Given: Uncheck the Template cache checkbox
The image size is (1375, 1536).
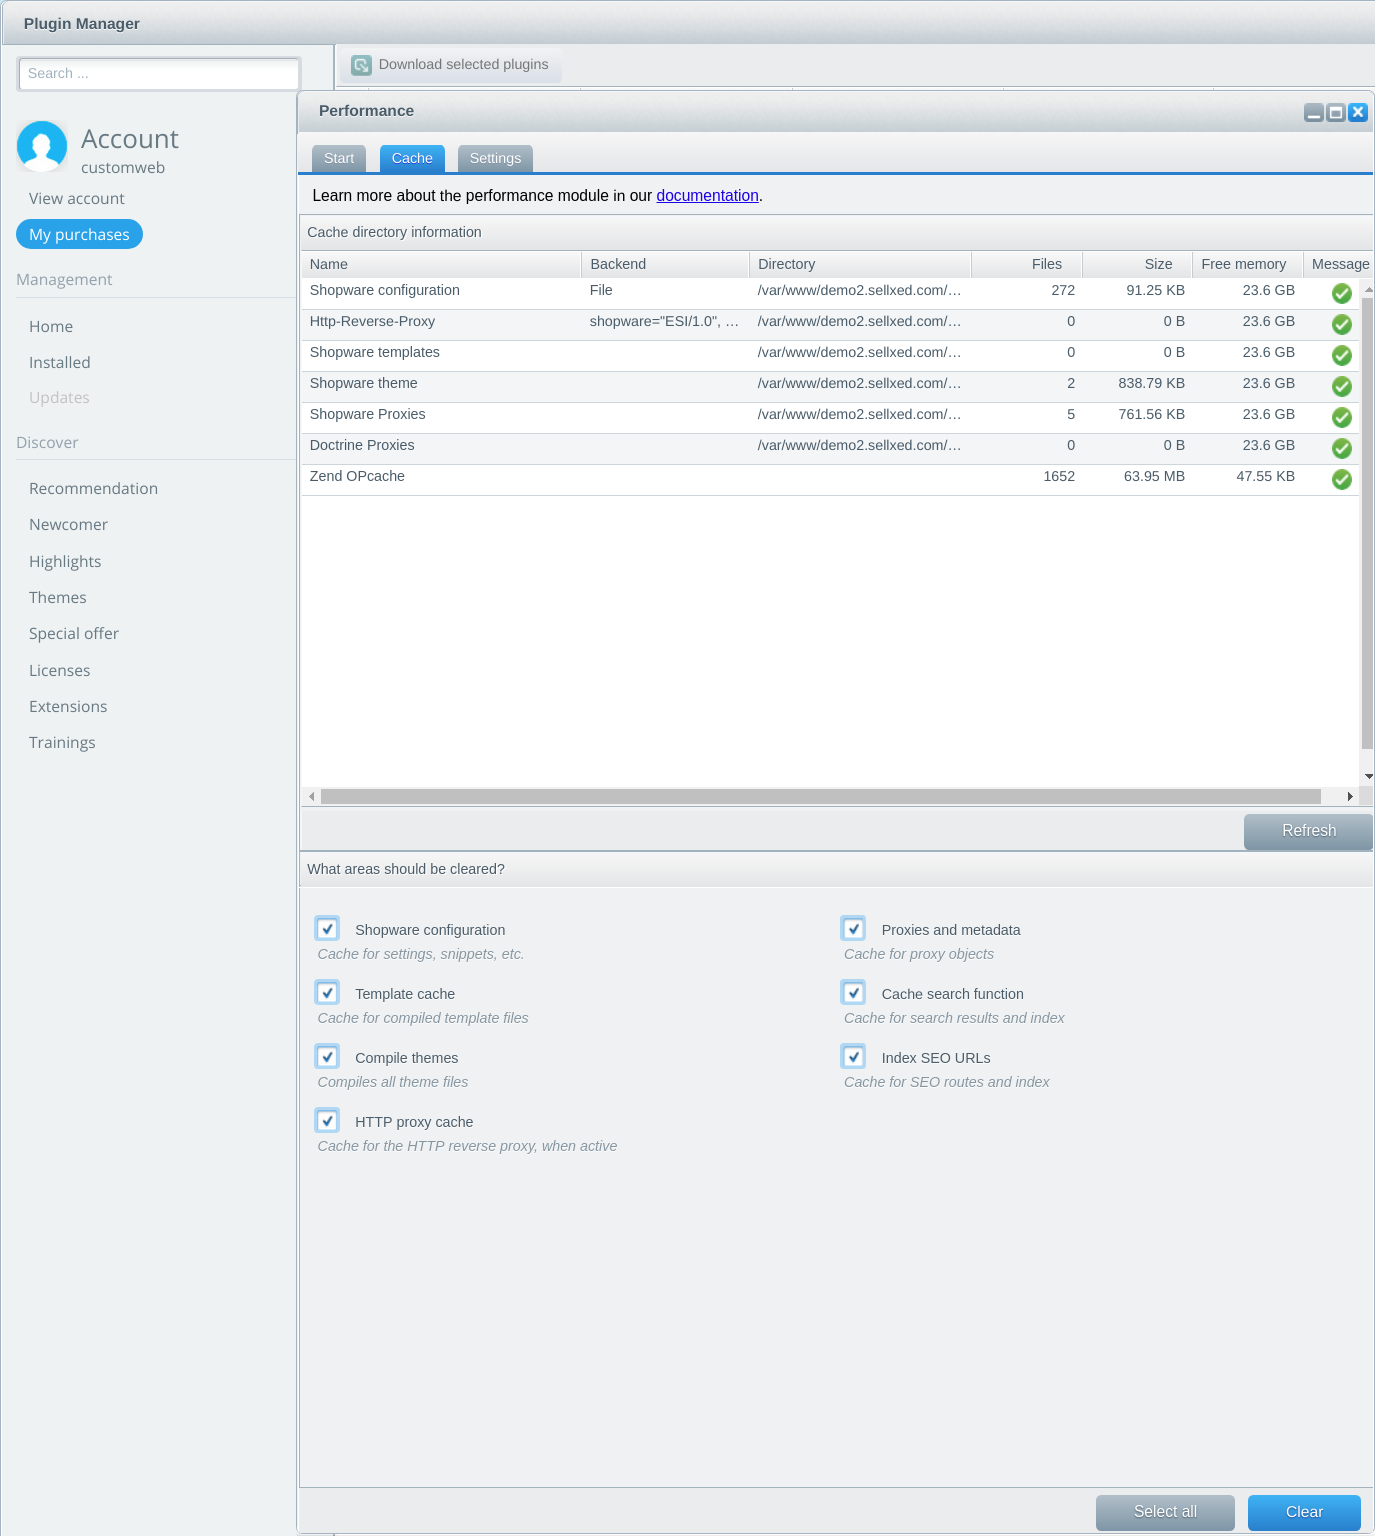Looking at the screenshot, I should click(327, 993).
